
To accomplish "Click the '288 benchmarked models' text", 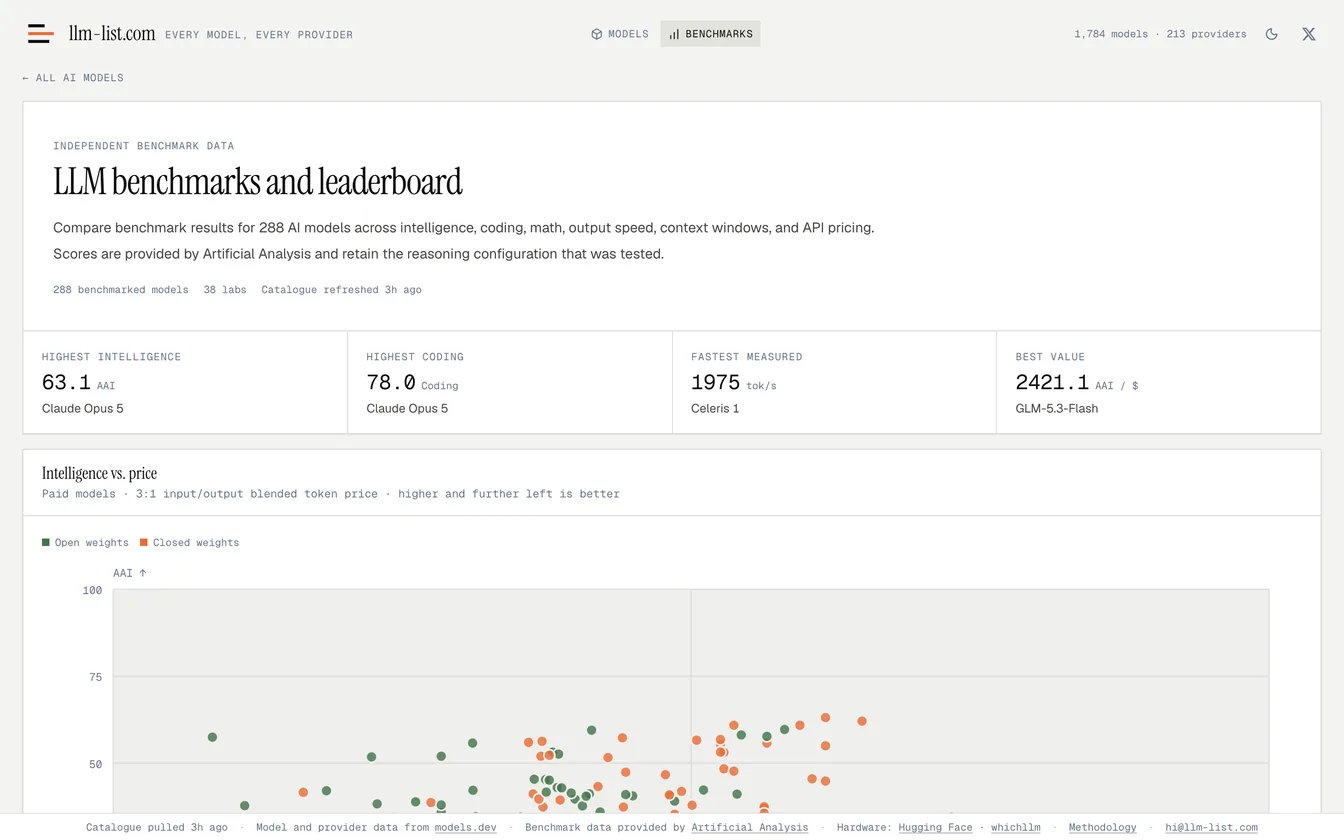I will click(121, 290).
